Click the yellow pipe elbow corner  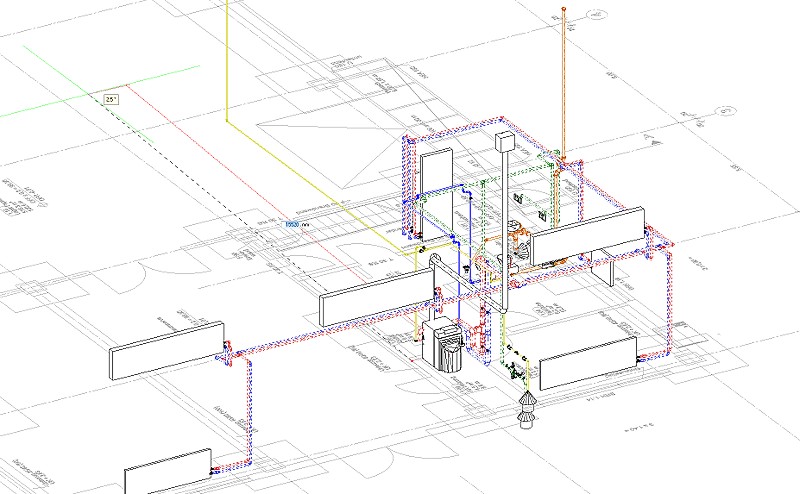click(x=227, y=123)
